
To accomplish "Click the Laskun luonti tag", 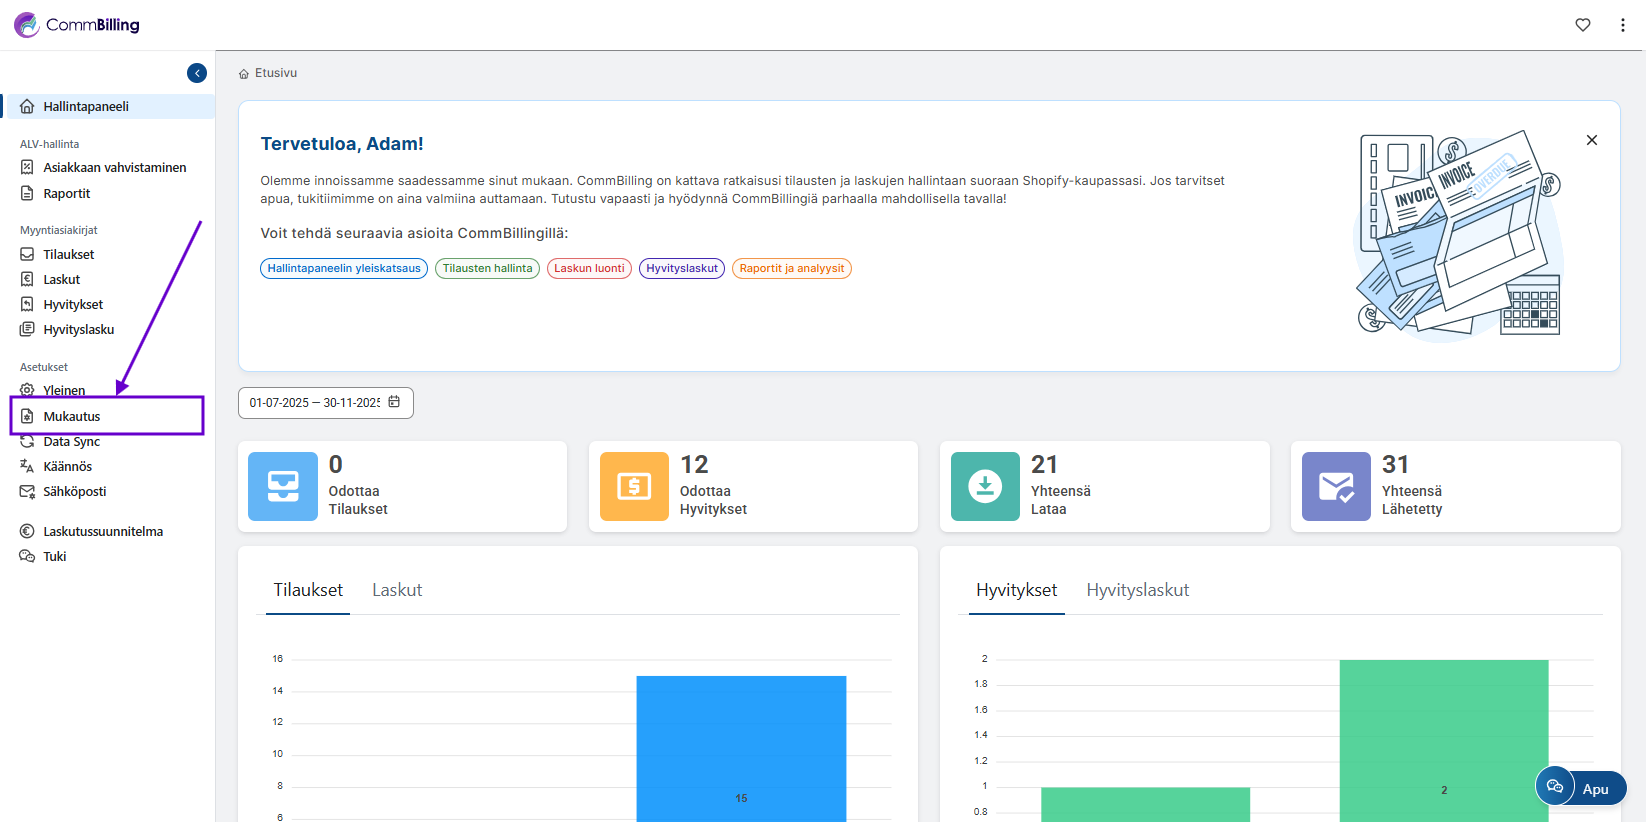I will (x=589, y=268).
